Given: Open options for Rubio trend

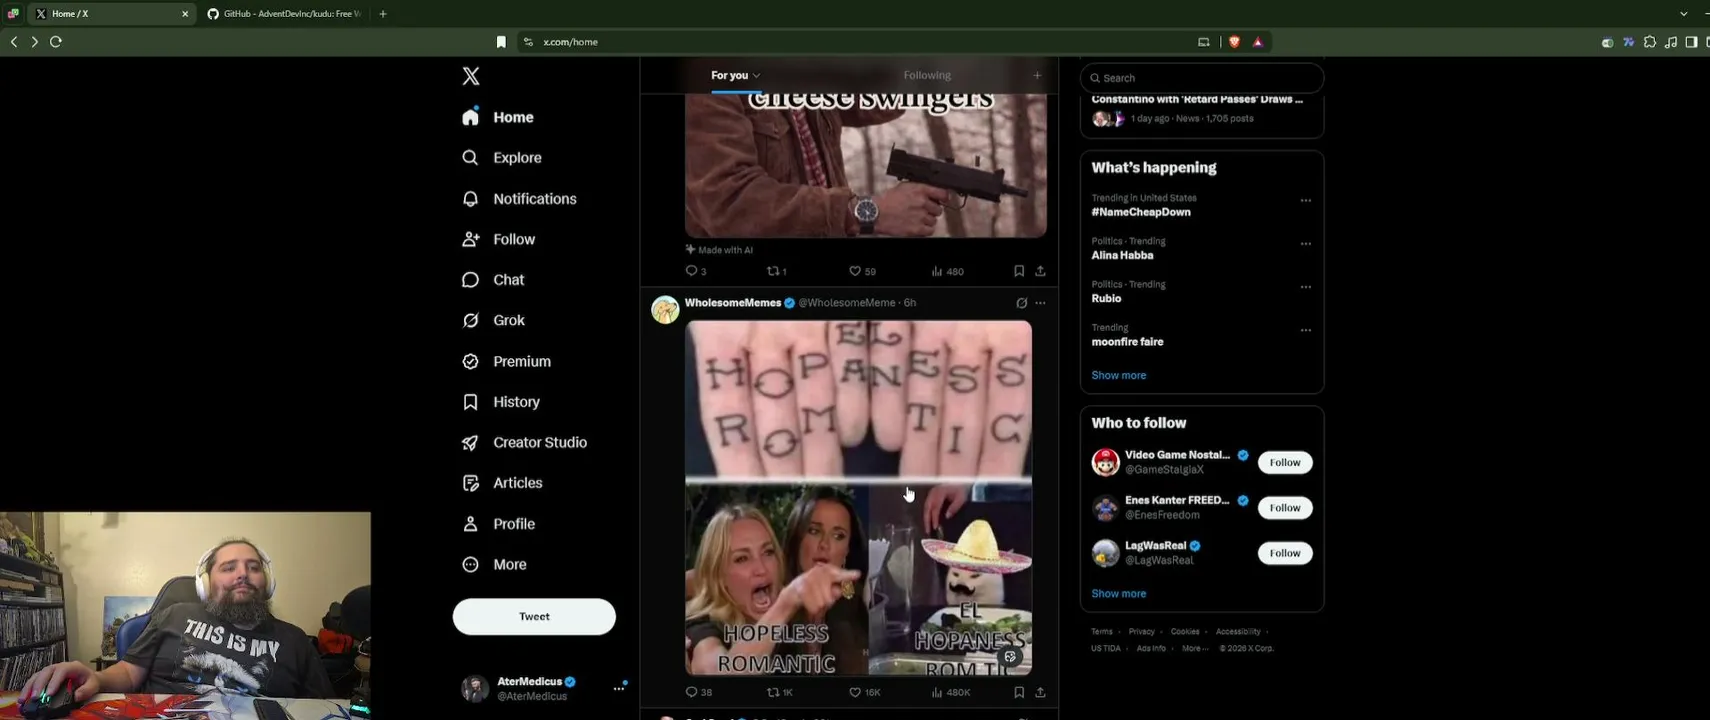Looking at the screenshot, I should [1305, 286].
